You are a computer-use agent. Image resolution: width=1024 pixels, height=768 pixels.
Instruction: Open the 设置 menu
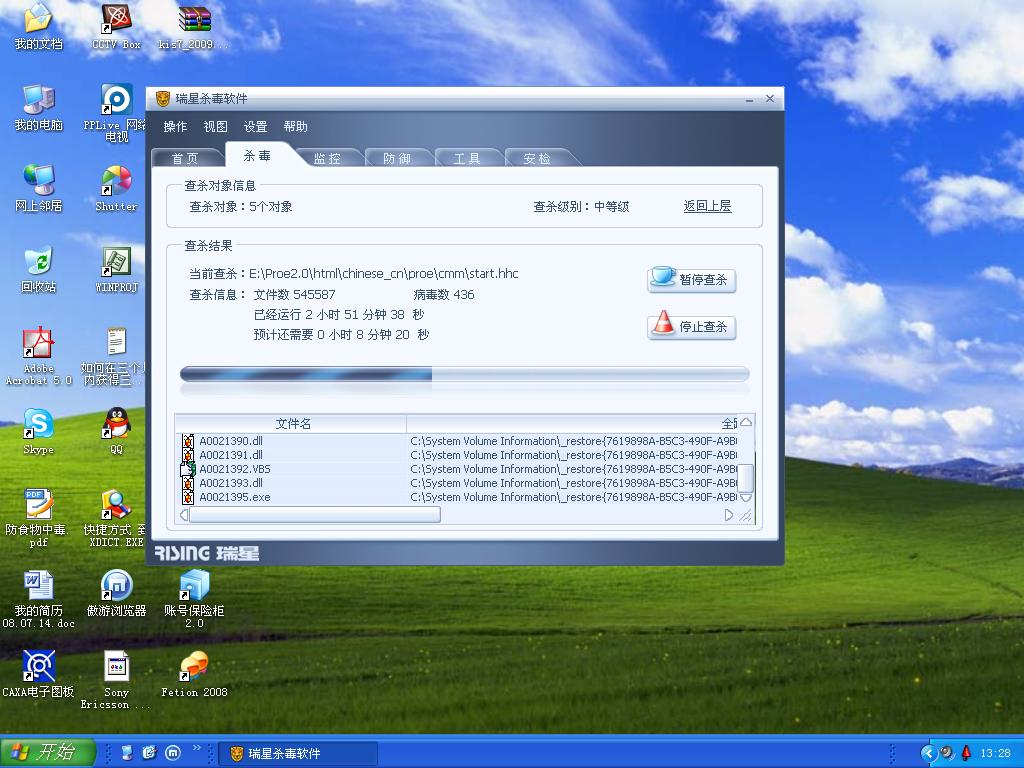coord(255,127)
